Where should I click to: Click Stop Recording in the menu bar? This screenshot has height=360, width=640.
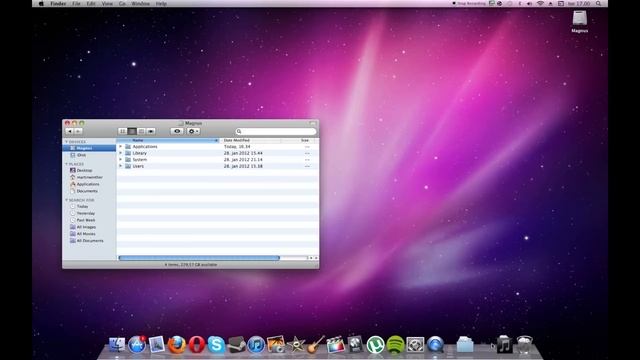[469, 4]
